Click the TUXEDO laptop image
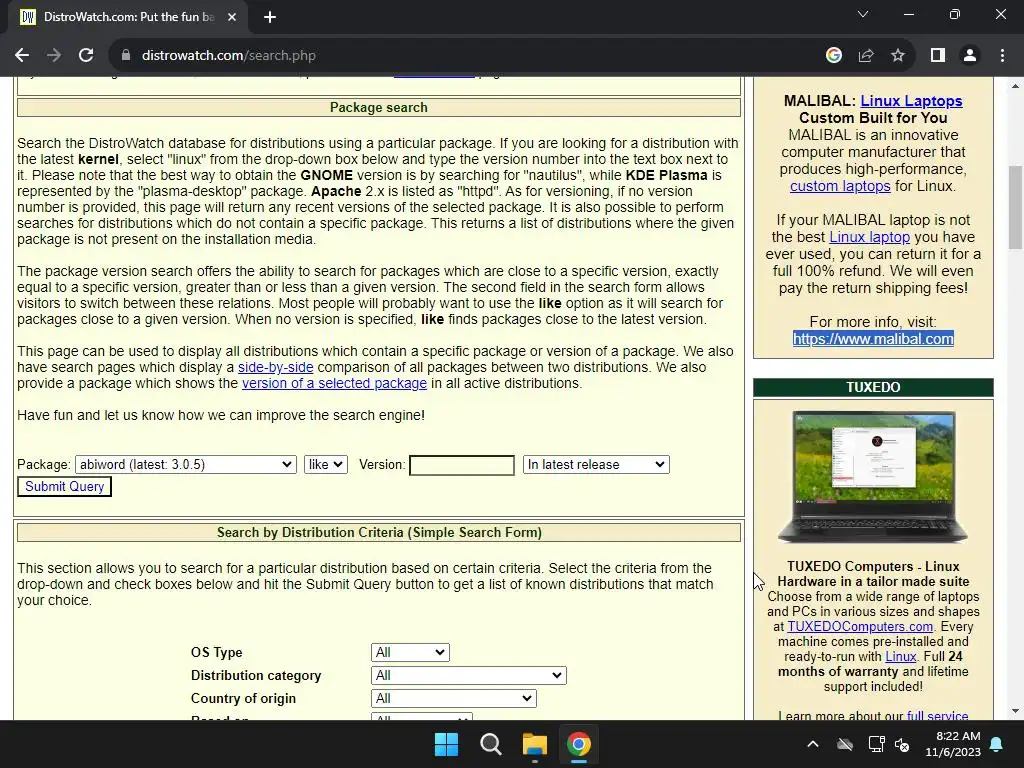1024x768 pixels. (x=873, y=477)
